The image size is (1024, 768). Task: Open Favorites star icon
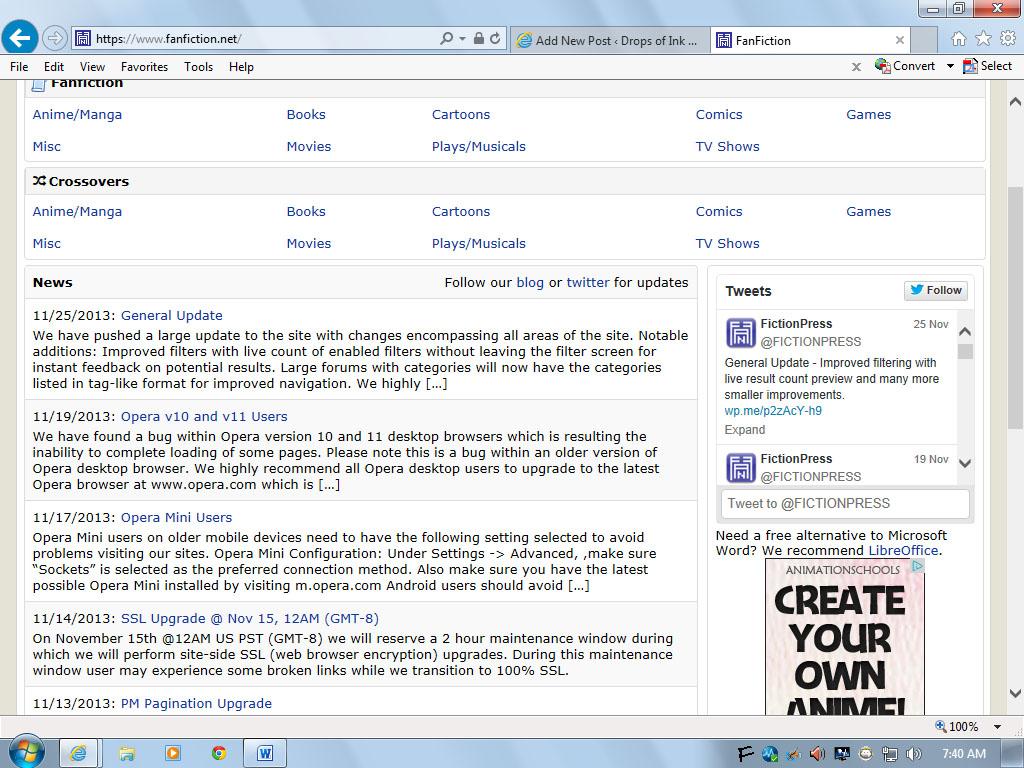pyautogui.click(x=983, y=39)
